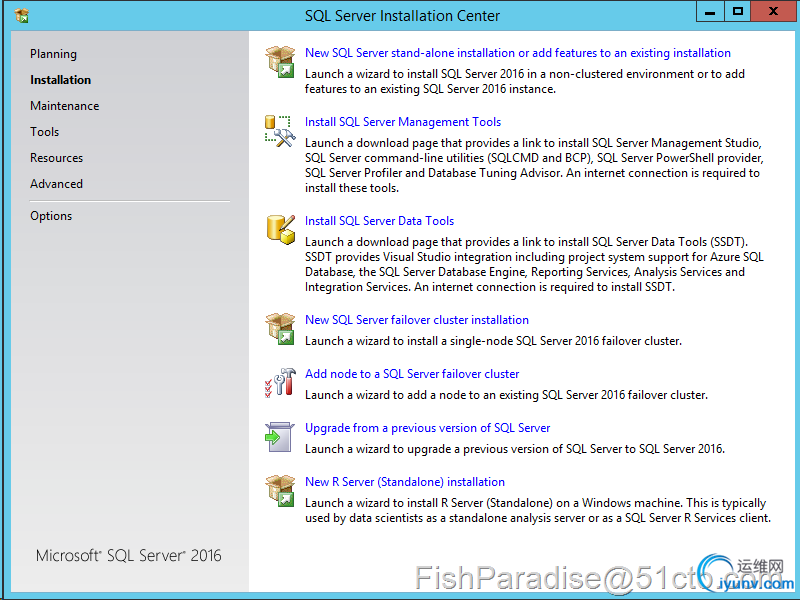Show the Resources section
Screen dimensions: 800x600
coord(57,158)
